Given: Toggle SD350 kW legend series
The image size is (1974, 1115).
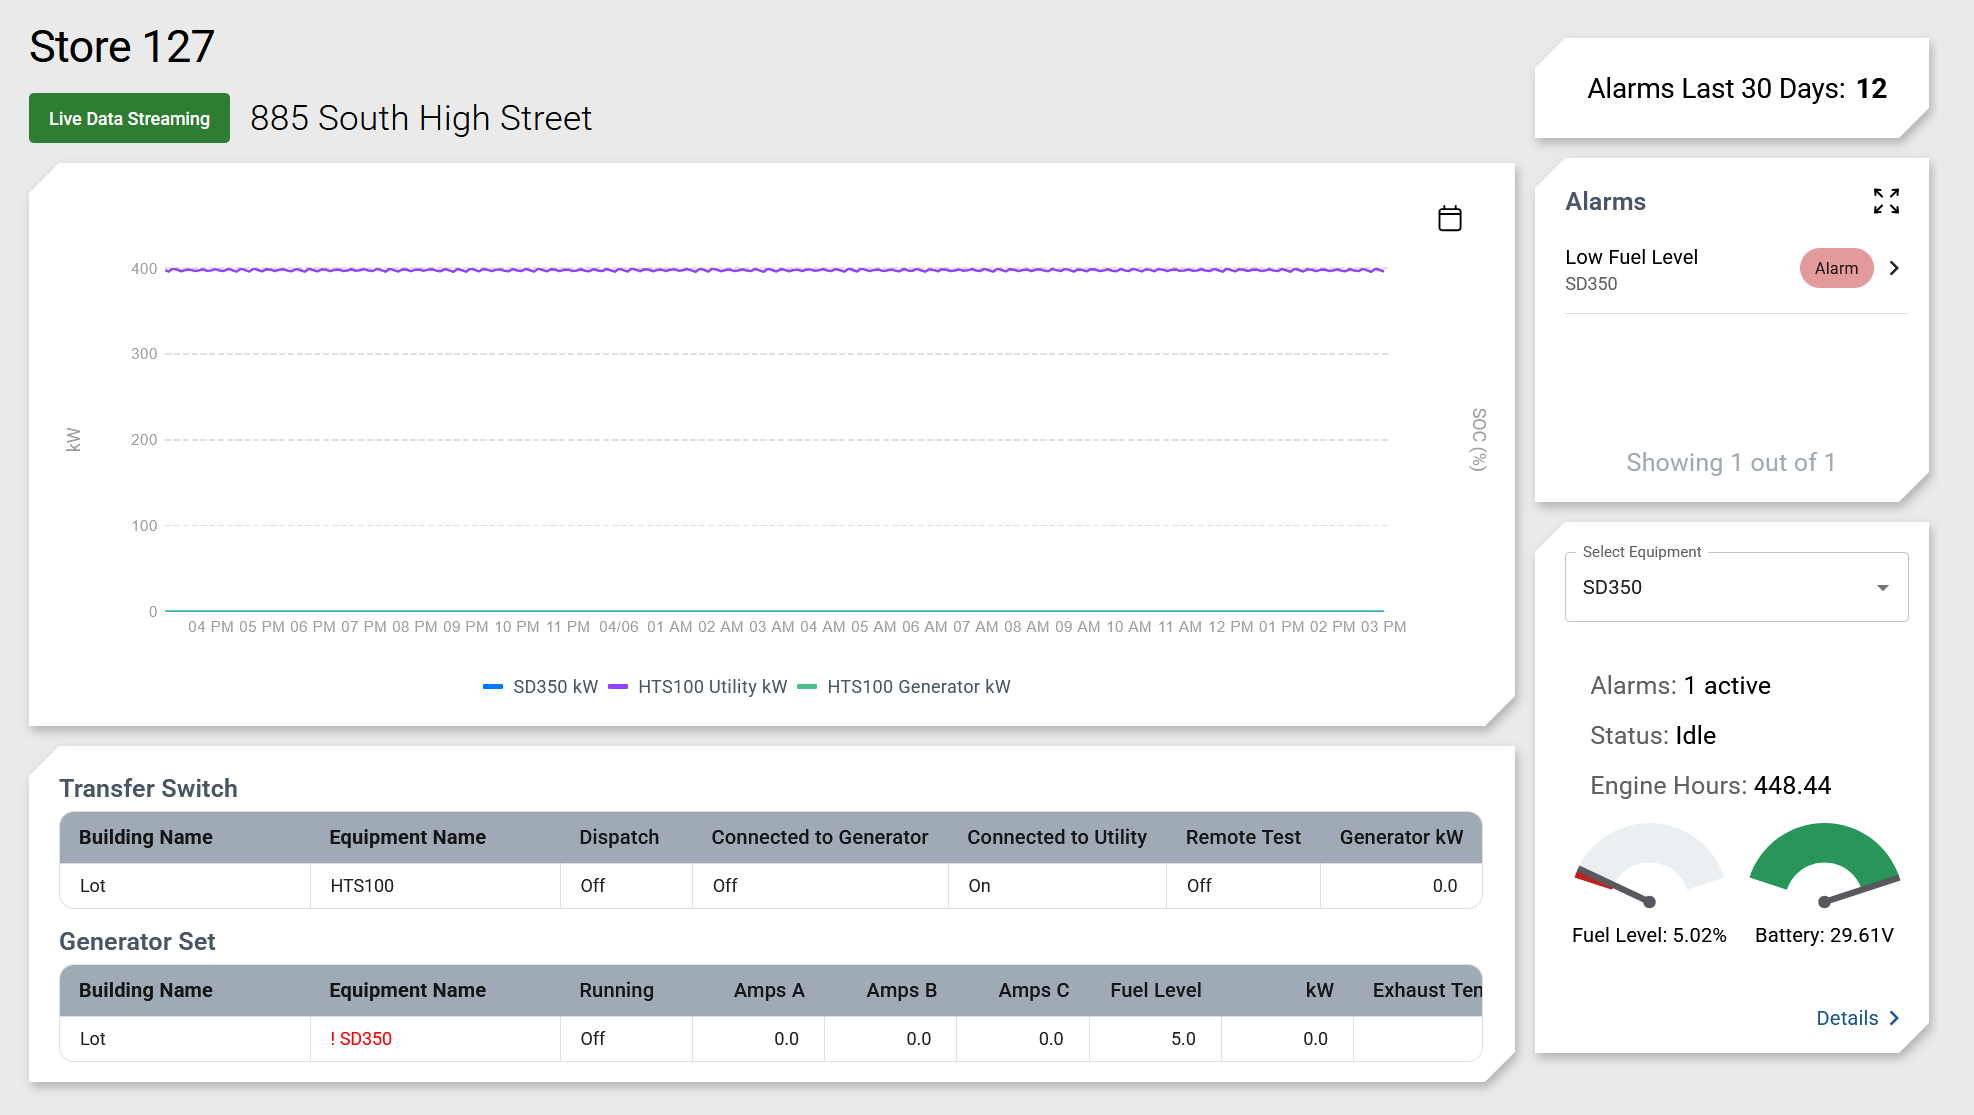Looking at the screenshot, I should point(541,687).
